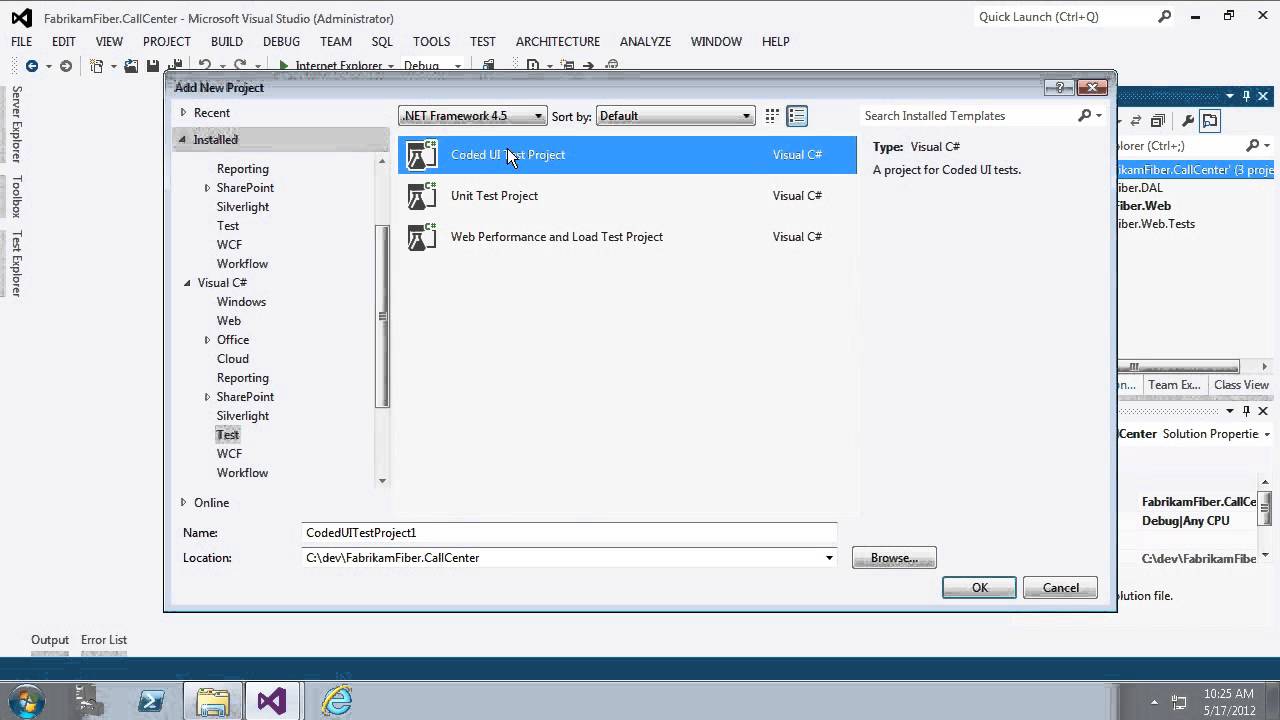
Task: Switch to the Class View tab
Action: coord(1241,385)
